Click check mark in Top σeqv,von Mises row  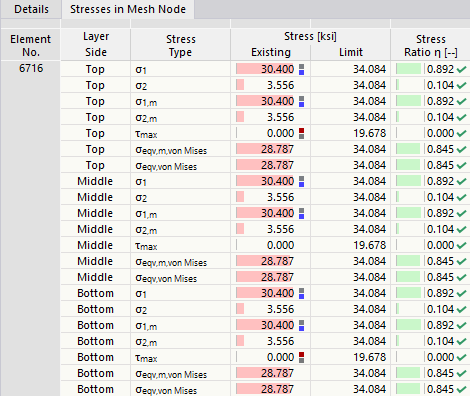(x=462, y=165)
